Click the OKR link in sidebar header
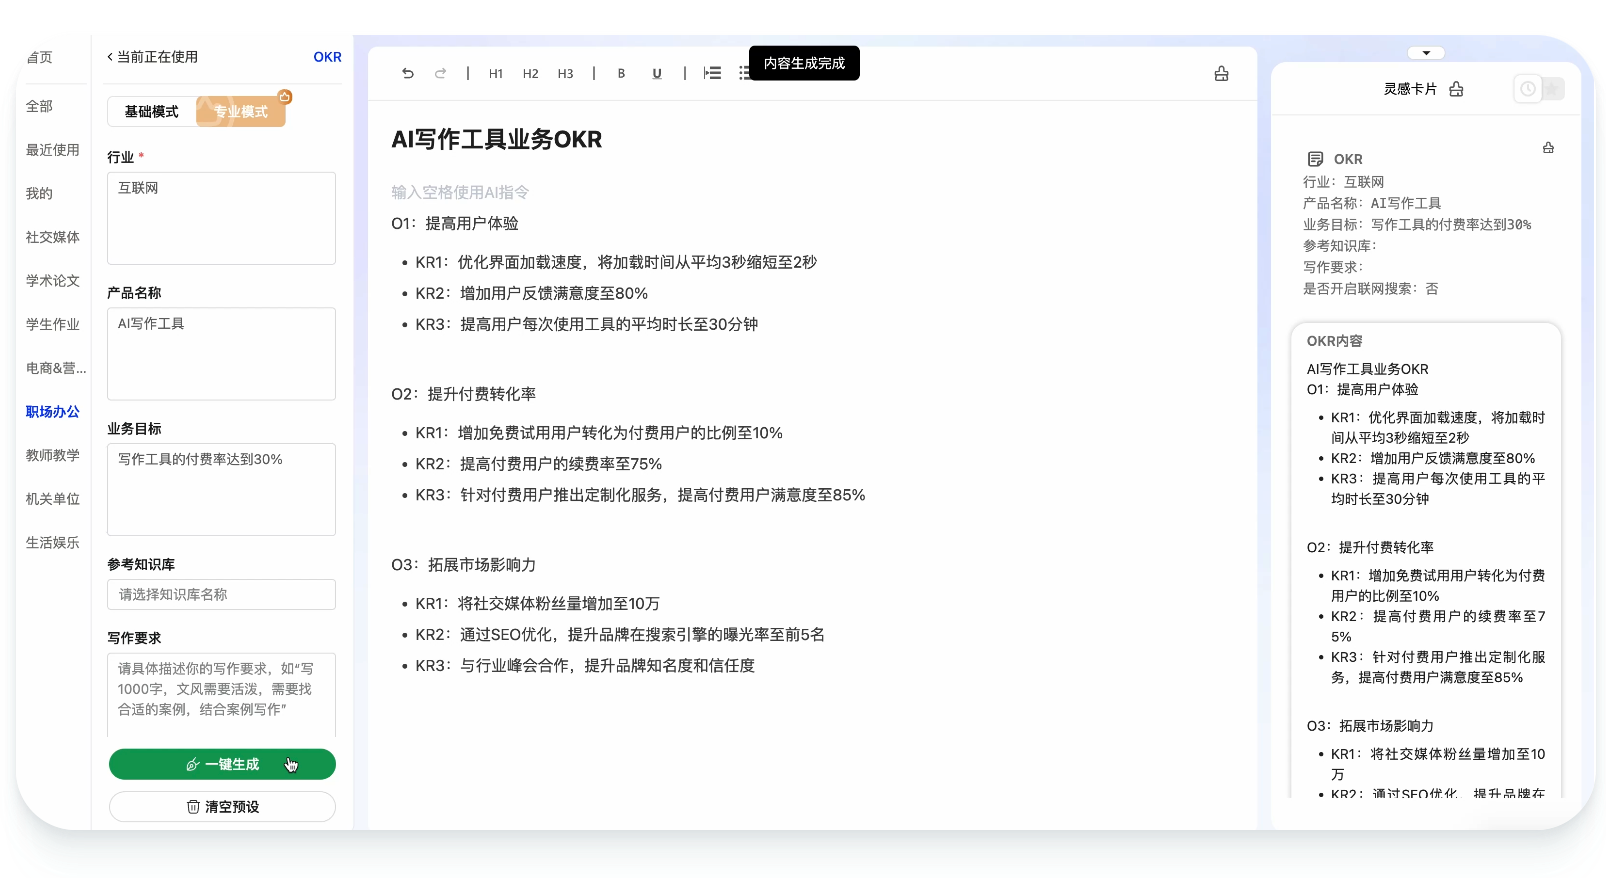This screenshot has height=878, width=1606. (x=327, y=57)
